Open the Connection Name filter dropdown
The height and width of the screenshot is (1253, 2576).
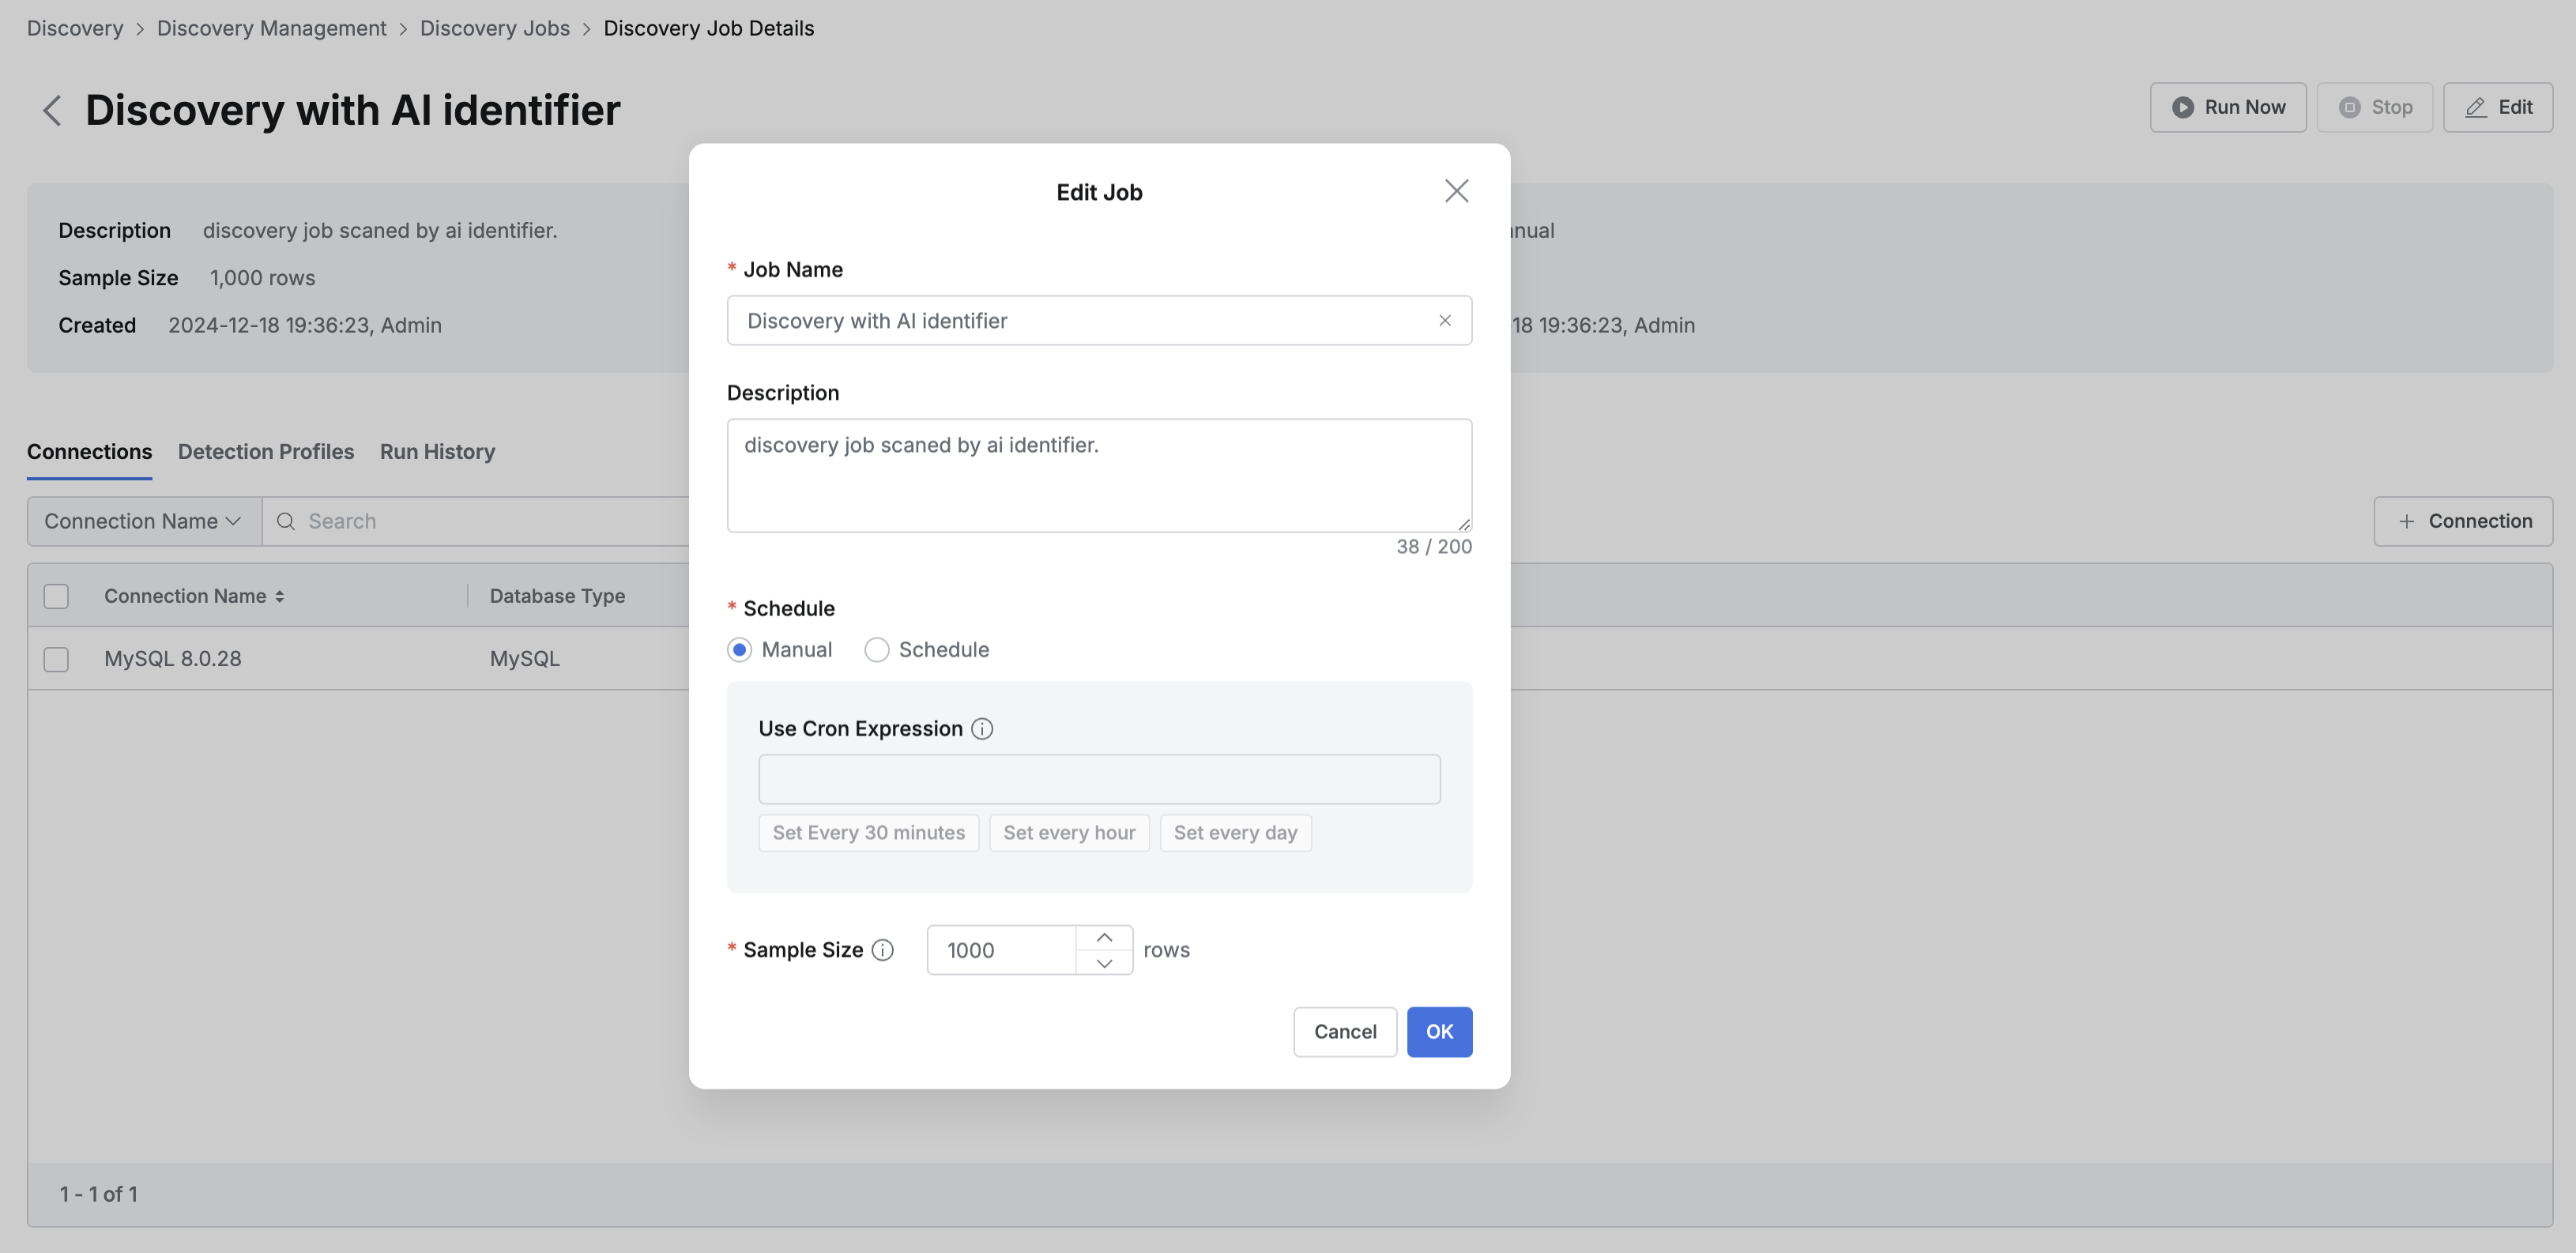coord(143,521)
